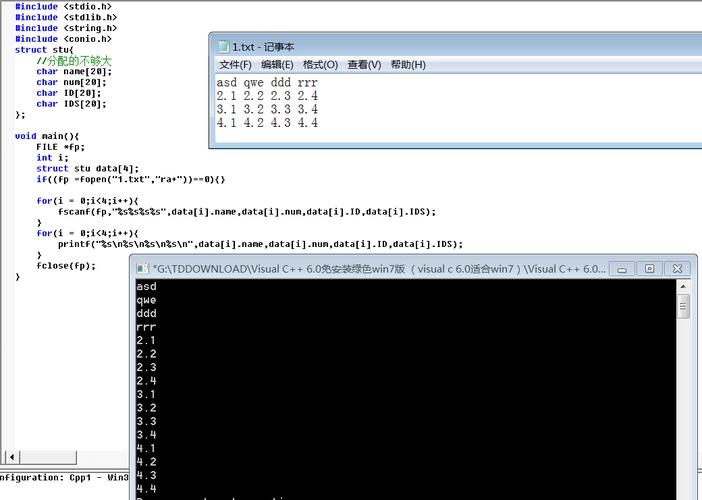Click '2.1' in console output
The width and height of the screenshot is (702, 500).
(146, 341)
